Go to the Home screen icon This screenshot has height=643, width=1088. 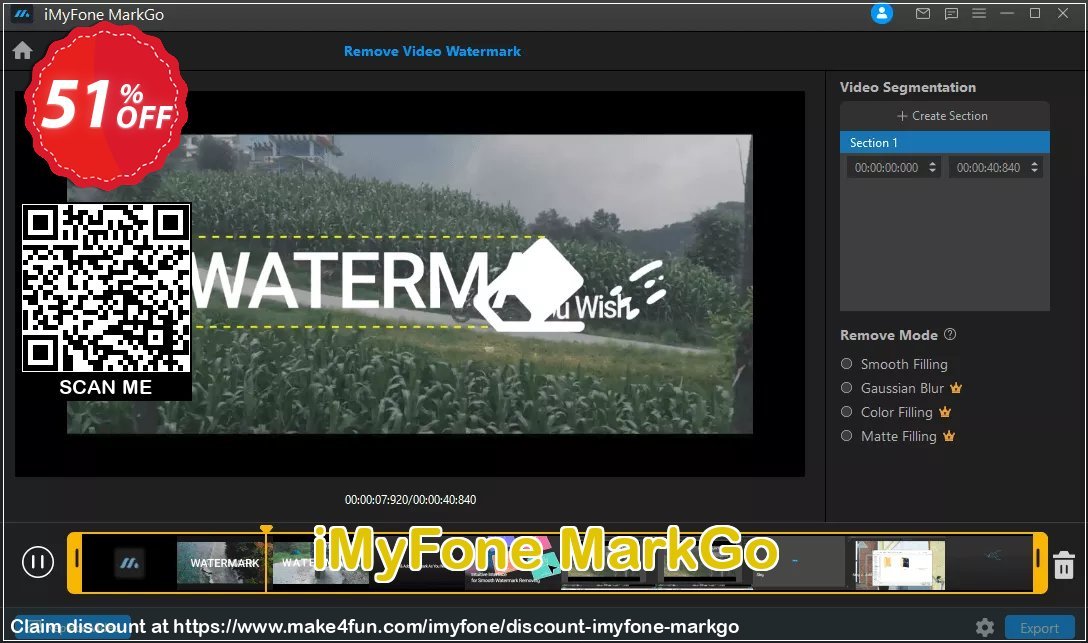click(22, 51)
